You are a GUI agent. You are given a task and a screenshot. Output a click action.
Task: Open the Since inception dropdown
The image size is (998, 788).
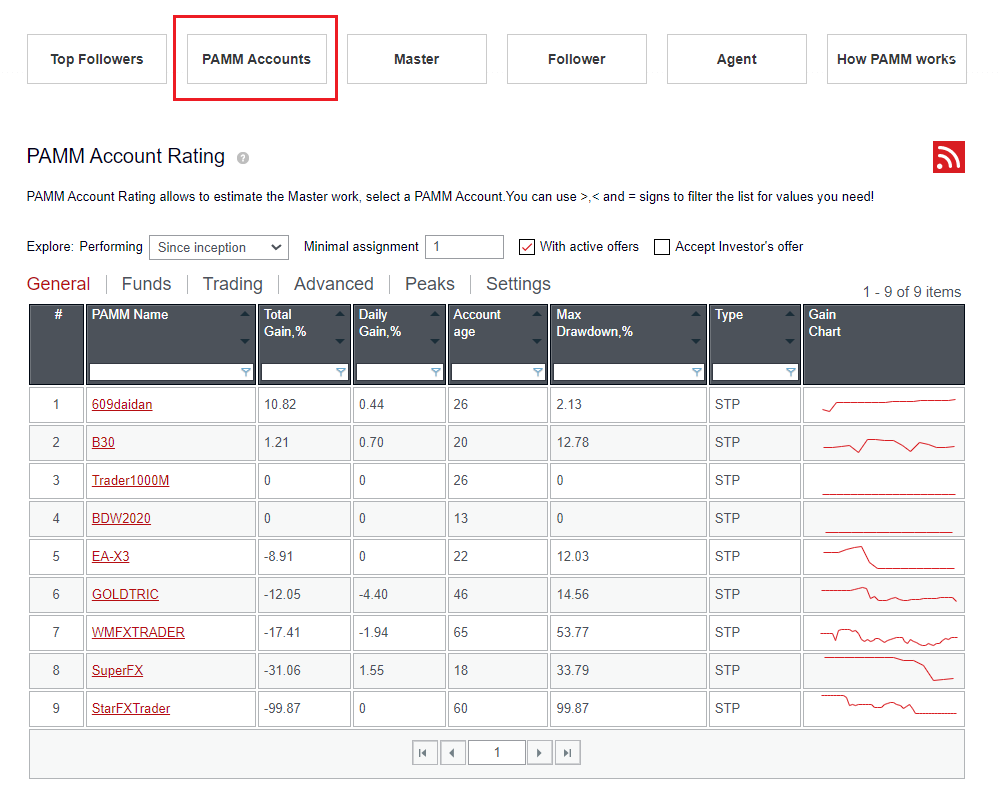218,247
